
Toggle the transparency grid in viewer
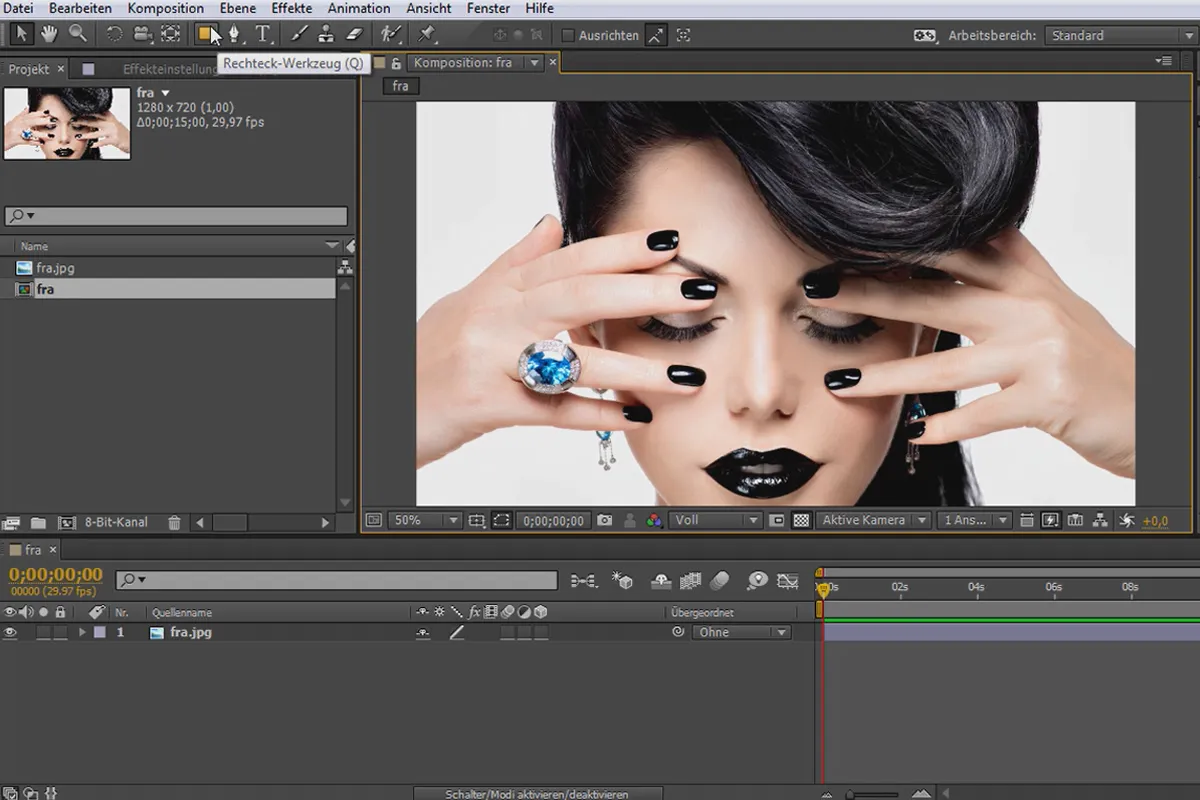coord(801,520)
